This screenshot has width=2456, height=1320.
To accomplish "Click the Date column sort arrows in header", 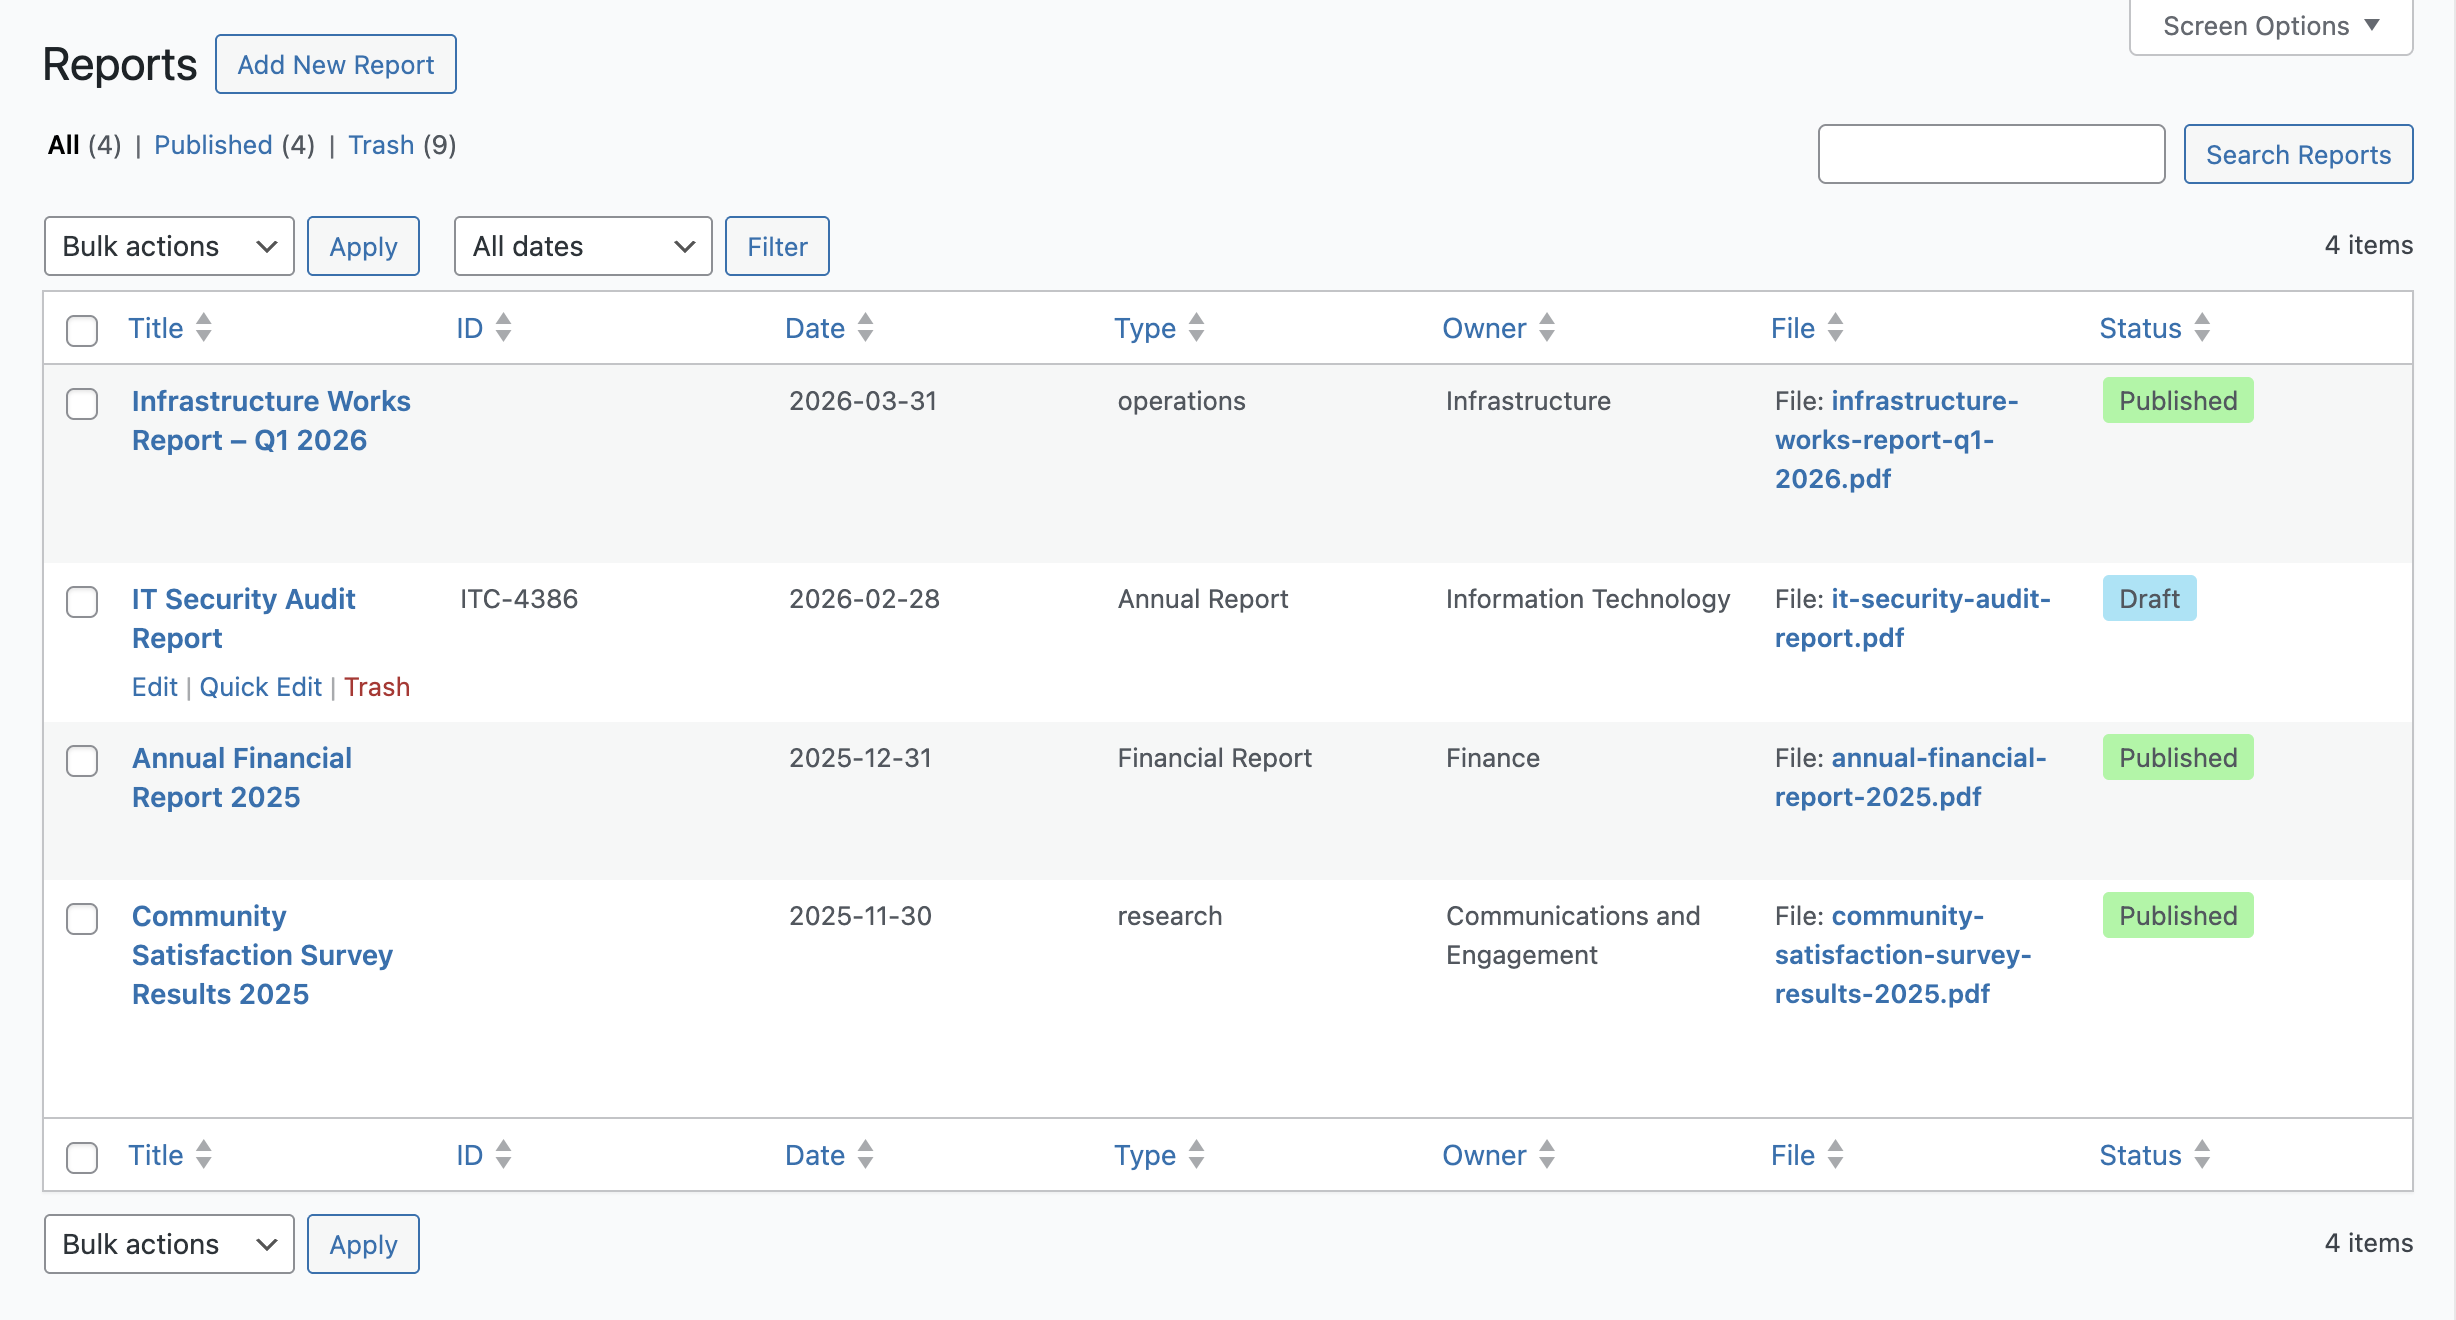I will (x=866, y=328).
